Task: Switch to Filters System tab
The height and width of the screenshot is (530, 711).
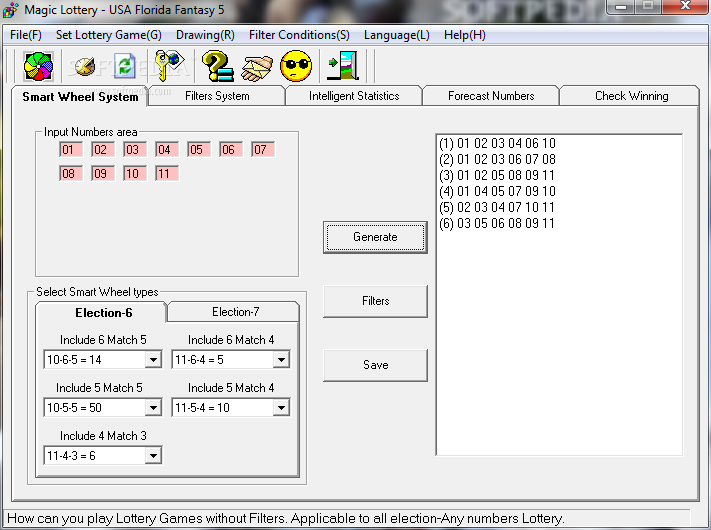Action: (x=217, y=96)
